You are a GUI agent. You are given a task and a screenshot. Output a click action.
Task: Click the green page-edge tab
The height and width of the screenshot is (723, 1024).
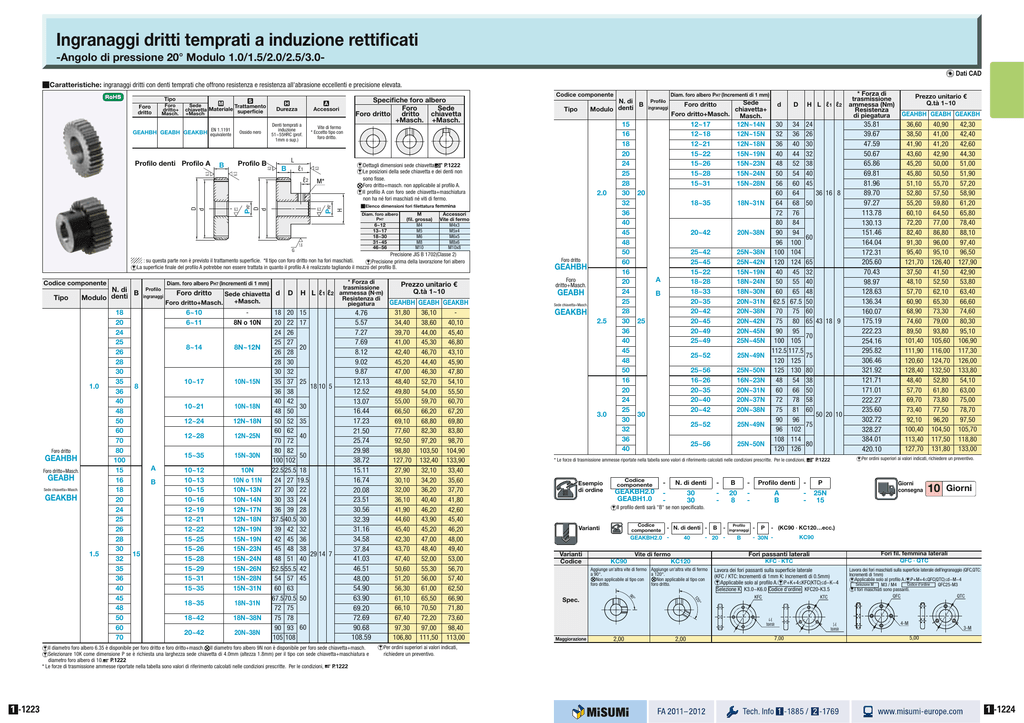pyautogui.click(x=1007, y=89)
